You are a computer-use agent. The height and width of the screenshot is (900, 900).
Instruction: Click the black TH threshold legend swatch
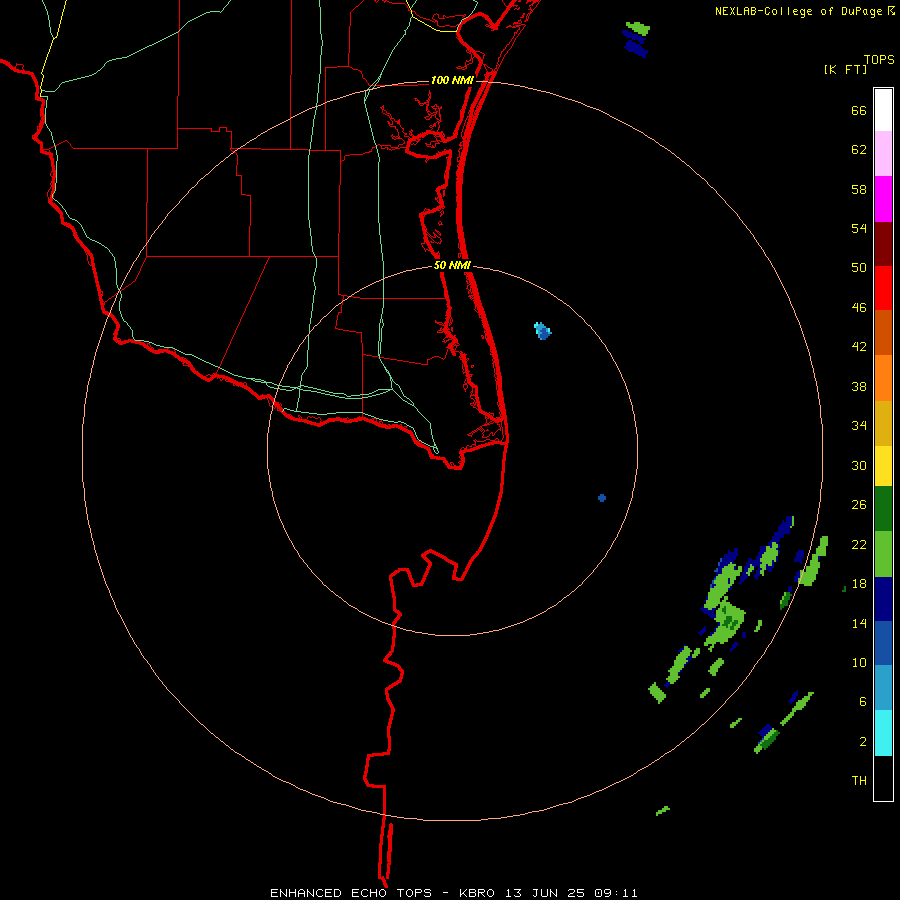[x=883, y=778]
